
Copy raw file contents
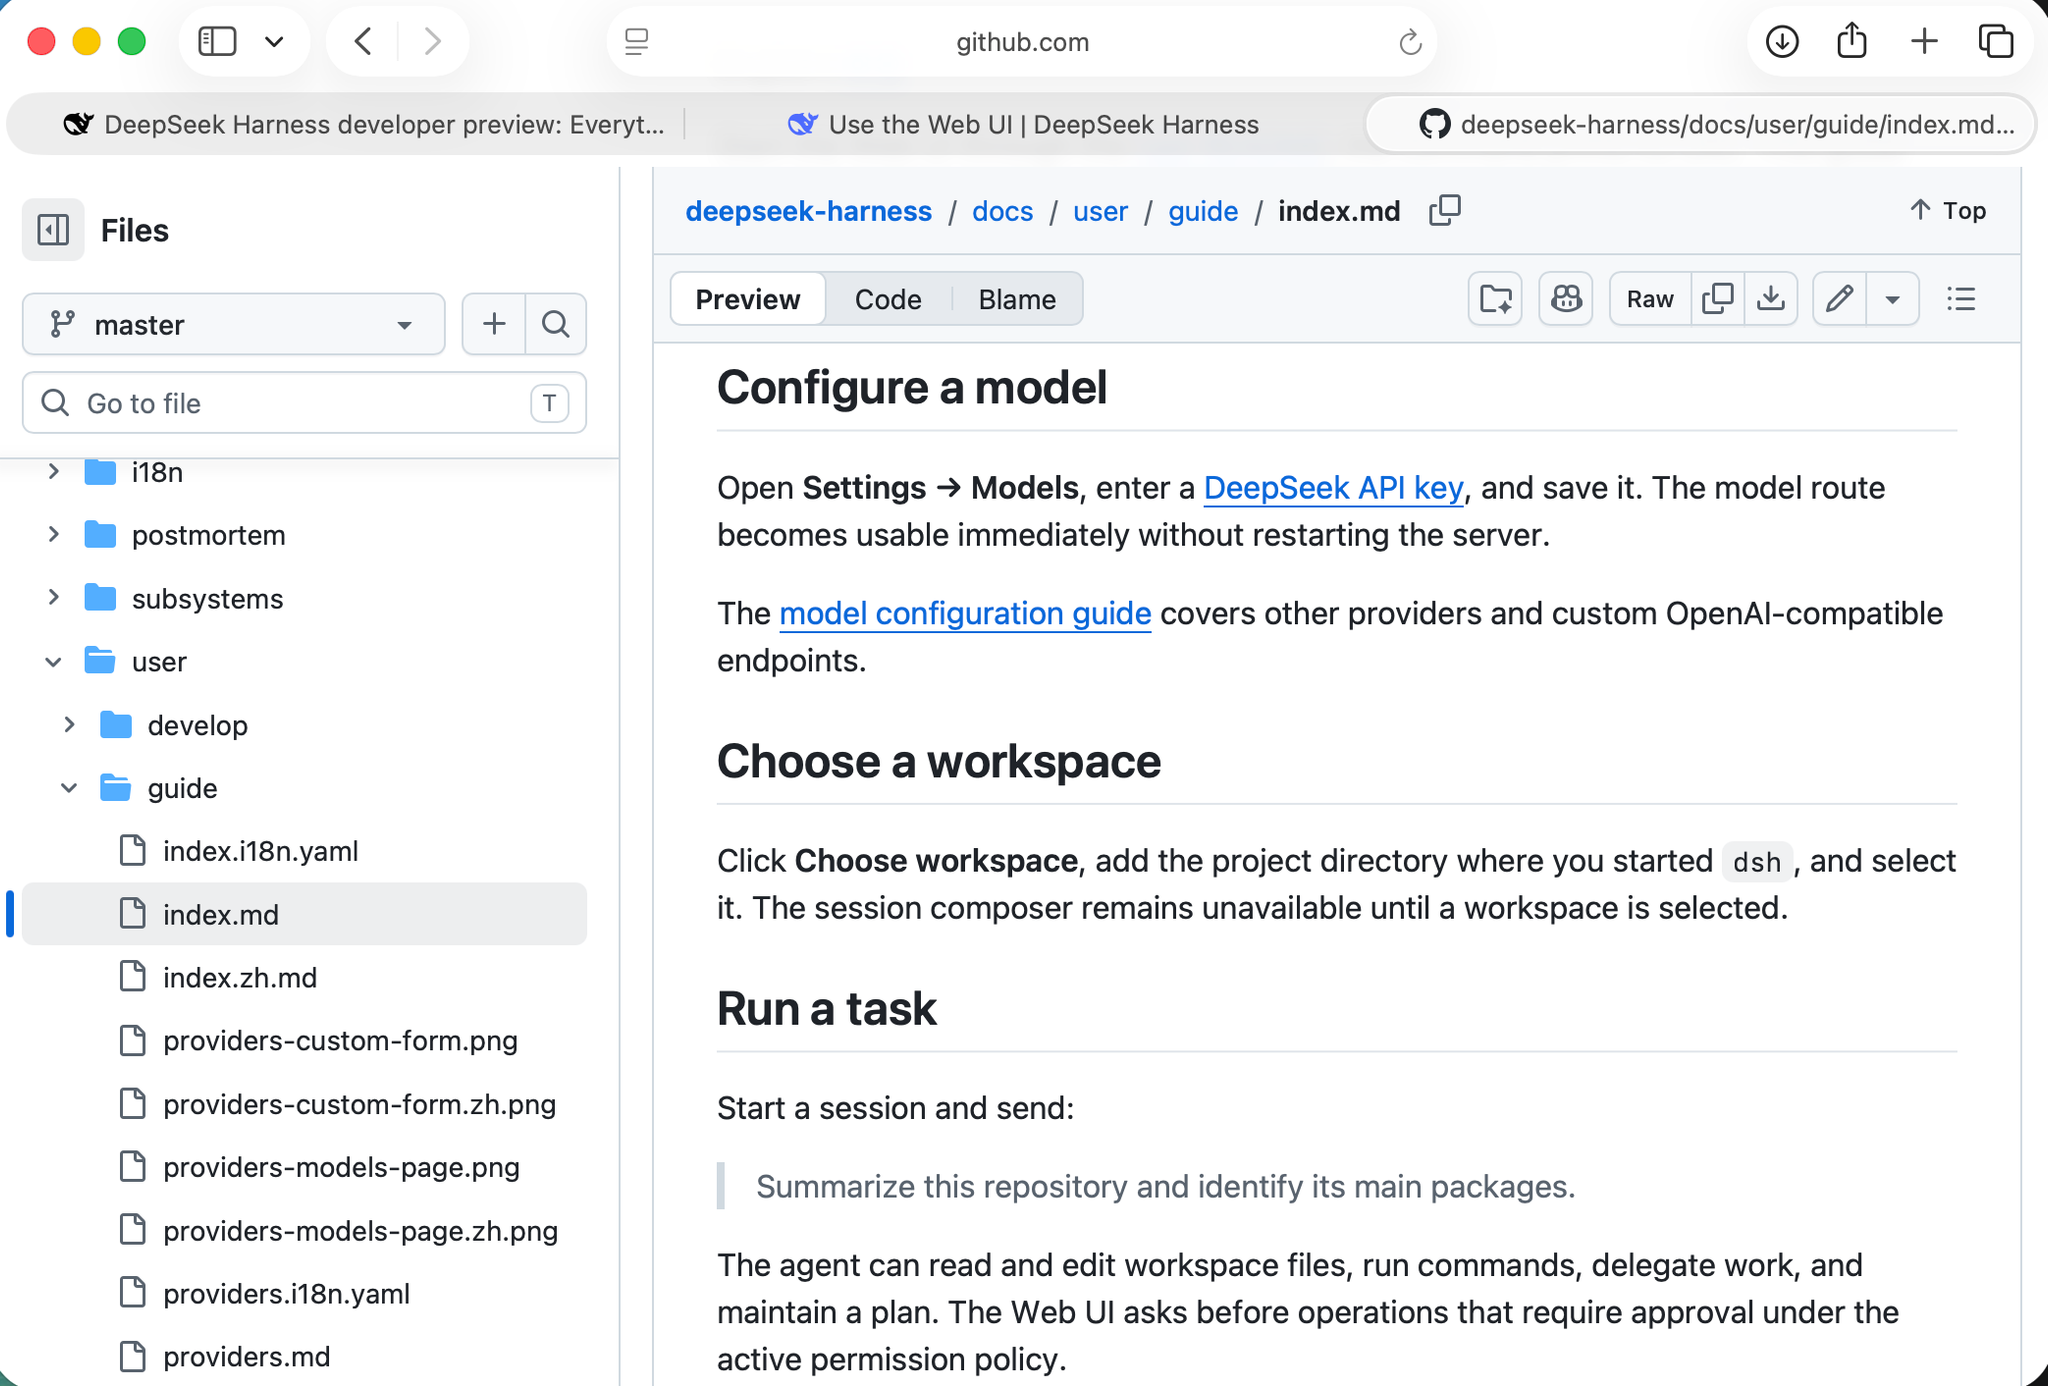1717,299
